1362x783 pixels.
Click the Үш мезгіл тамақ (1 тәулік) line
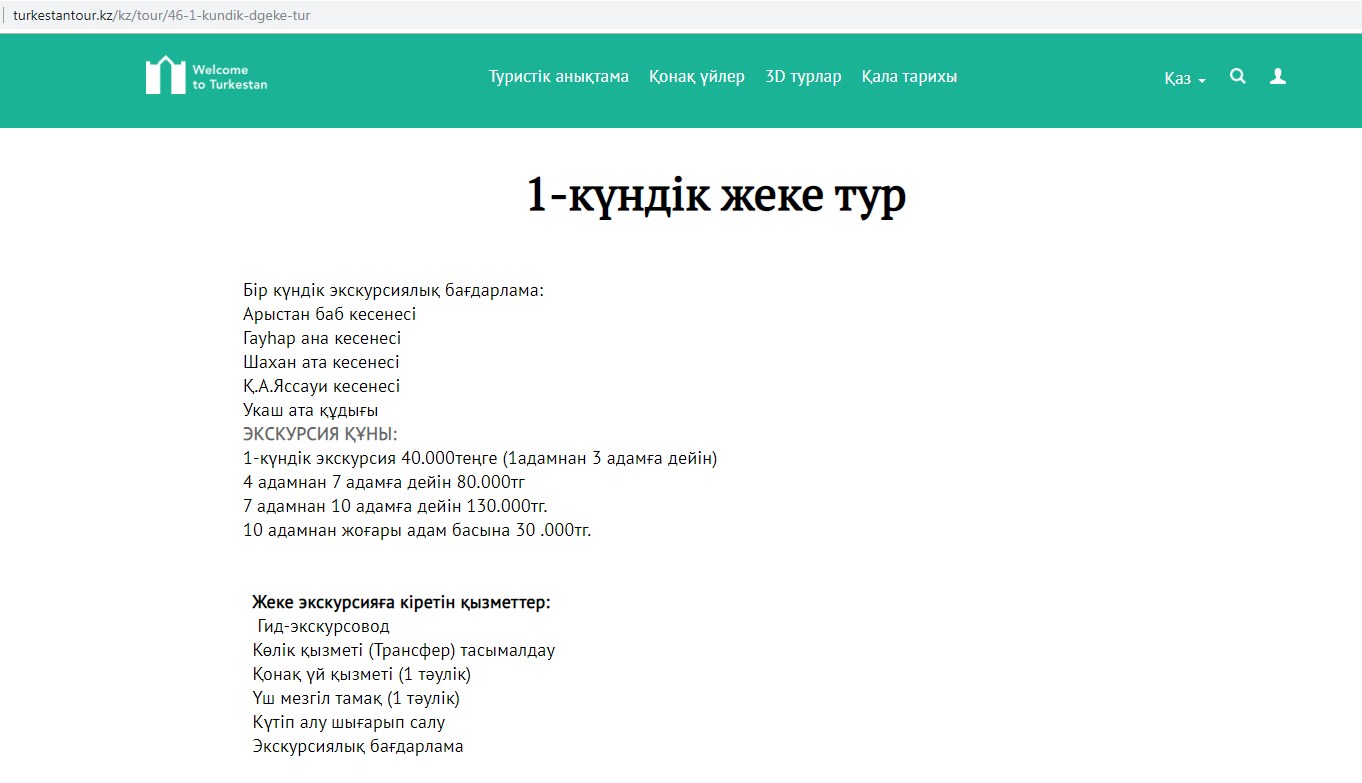coord(356,698)
